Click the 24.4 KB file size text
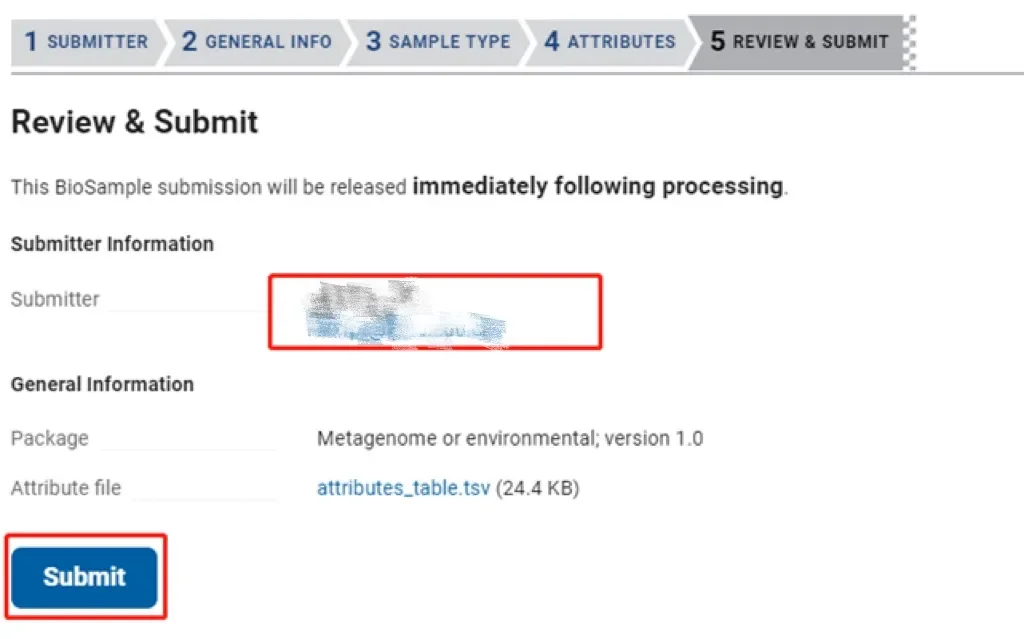Viewport: 1024px width, 639px height. coord(538,489)
